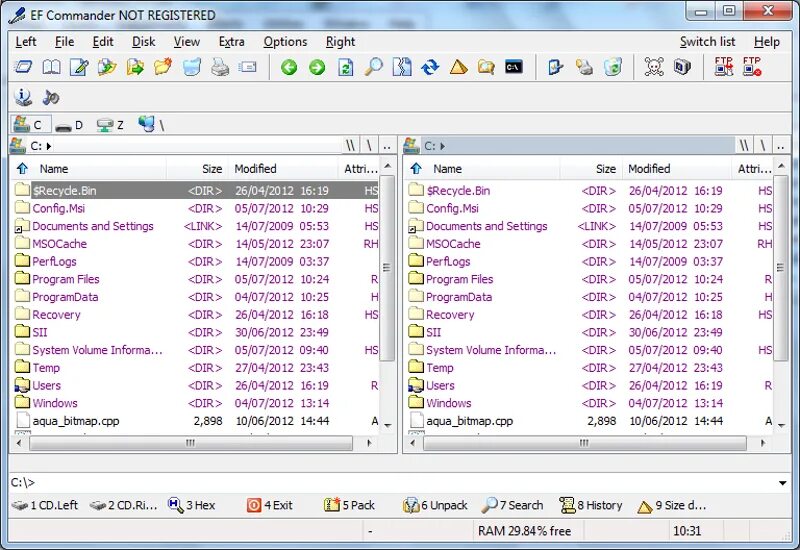Viewport: 800px width, 550px height.
Task: Click the music note icon in second toolbar row
Action: [x=51, y=97]
